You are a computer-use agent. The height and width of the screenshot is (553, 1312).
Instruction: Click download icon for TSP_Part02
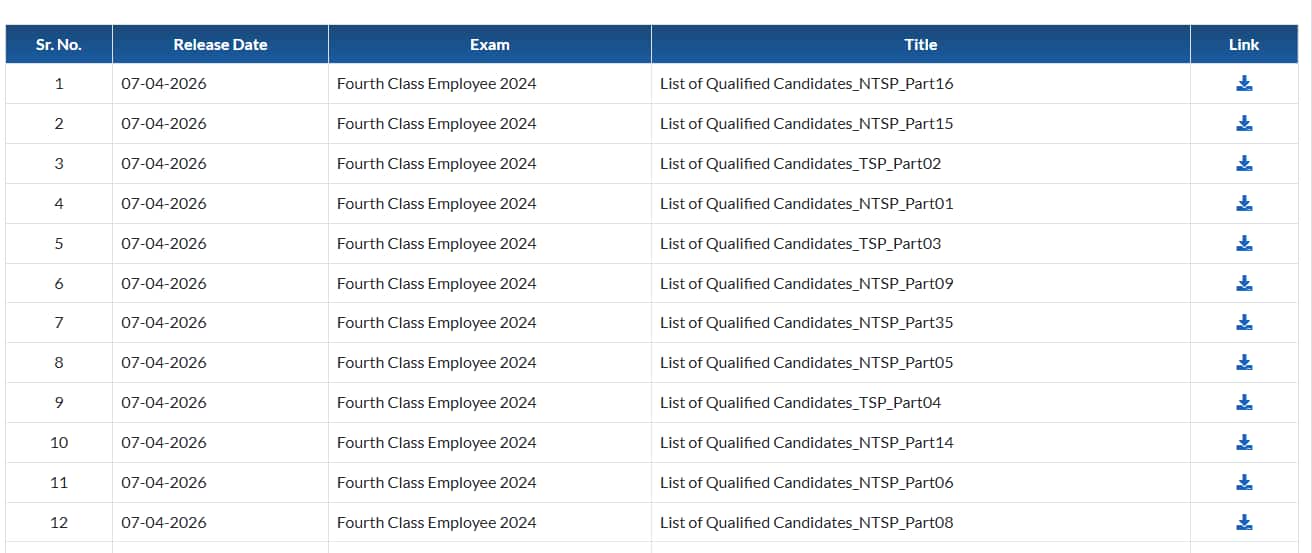point(1244,164)
